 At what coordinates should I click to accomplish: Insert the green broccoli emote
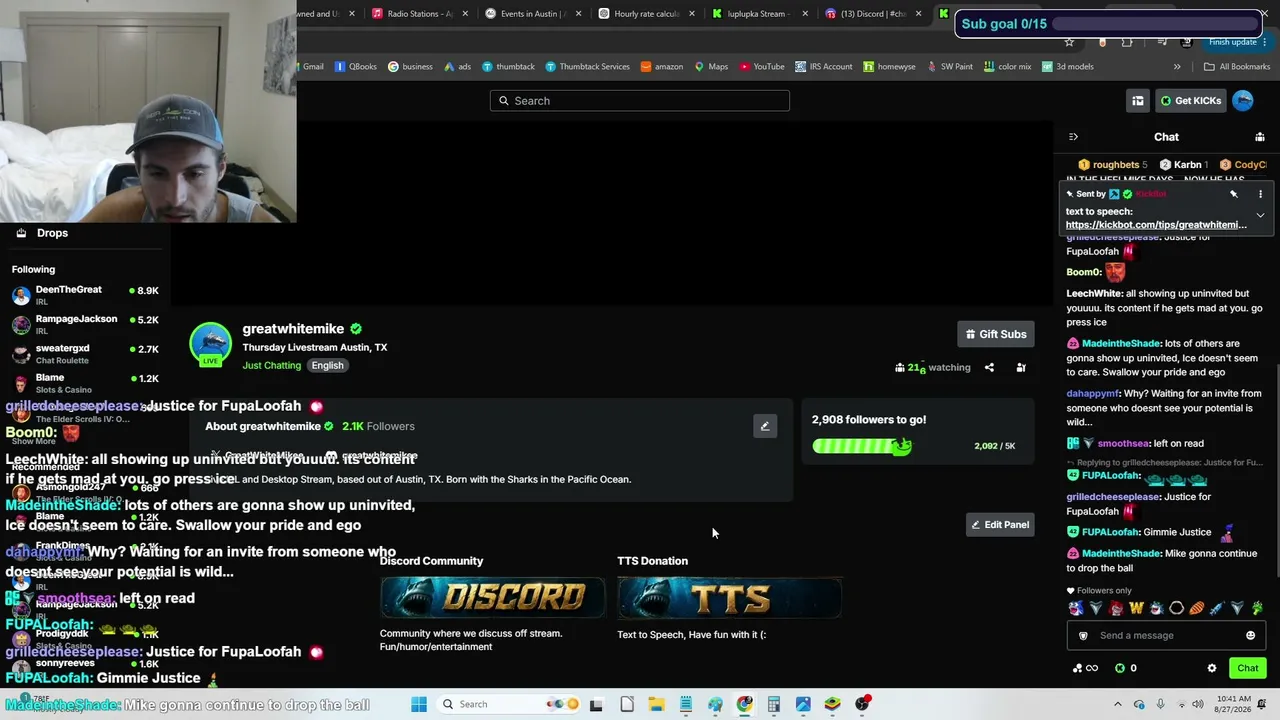point(1257,608)
